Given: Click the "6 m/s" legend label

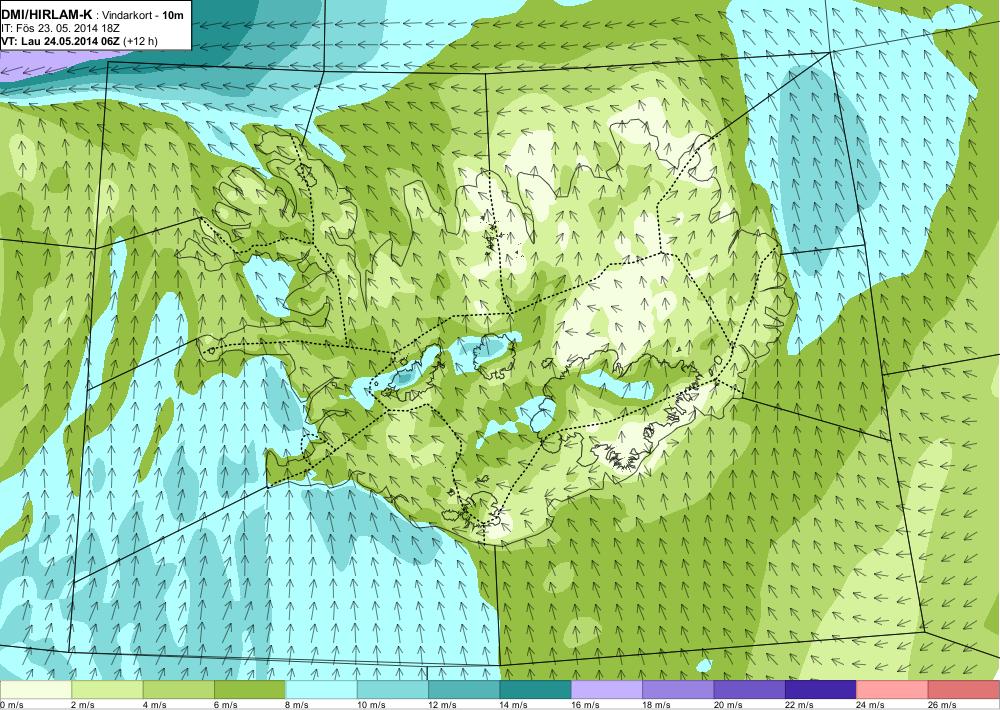Looking at the screenshot, I should [226, 705].
